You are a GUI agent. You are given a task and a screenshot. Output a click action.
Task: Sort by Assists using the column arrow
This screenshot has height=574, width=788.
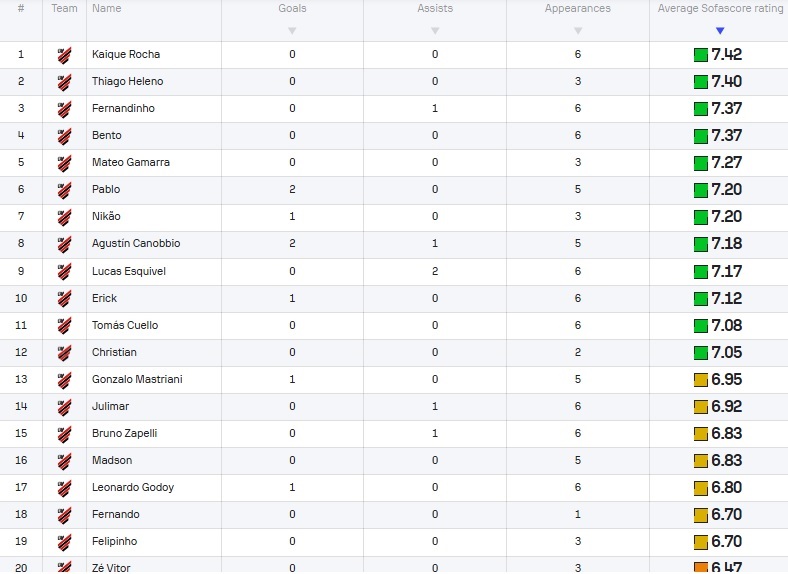[435, 31]
